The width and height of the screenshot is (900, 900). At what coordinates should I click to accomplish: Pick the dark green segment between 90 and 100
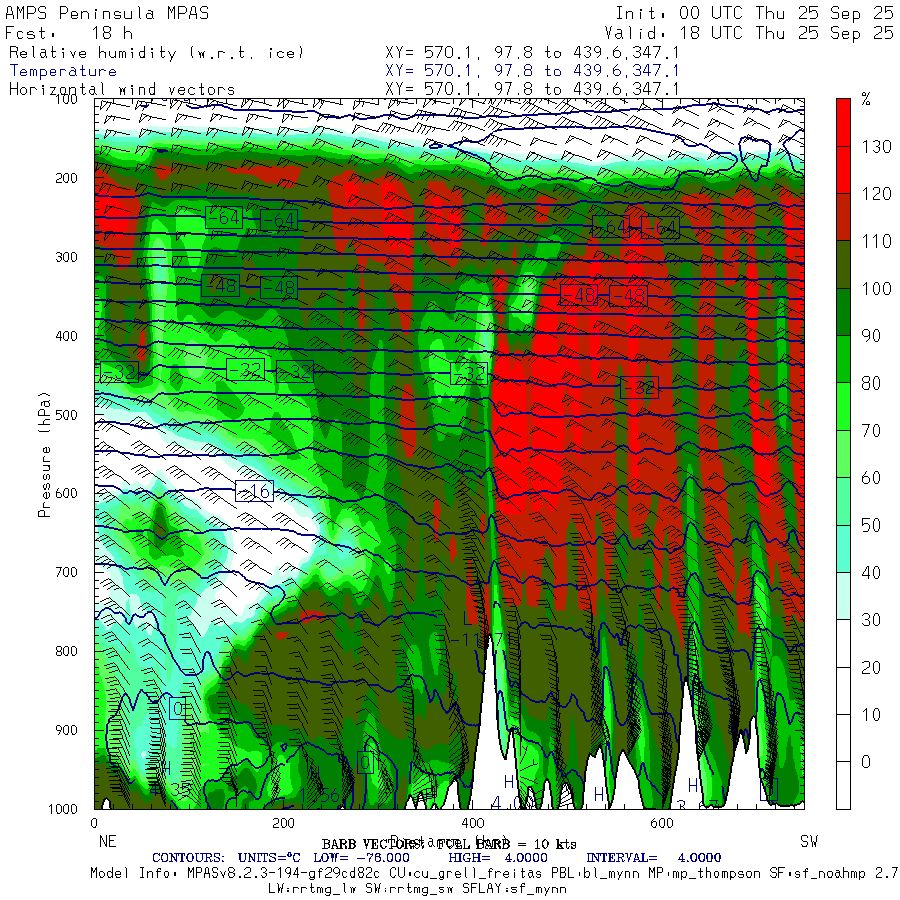point(843,312)
